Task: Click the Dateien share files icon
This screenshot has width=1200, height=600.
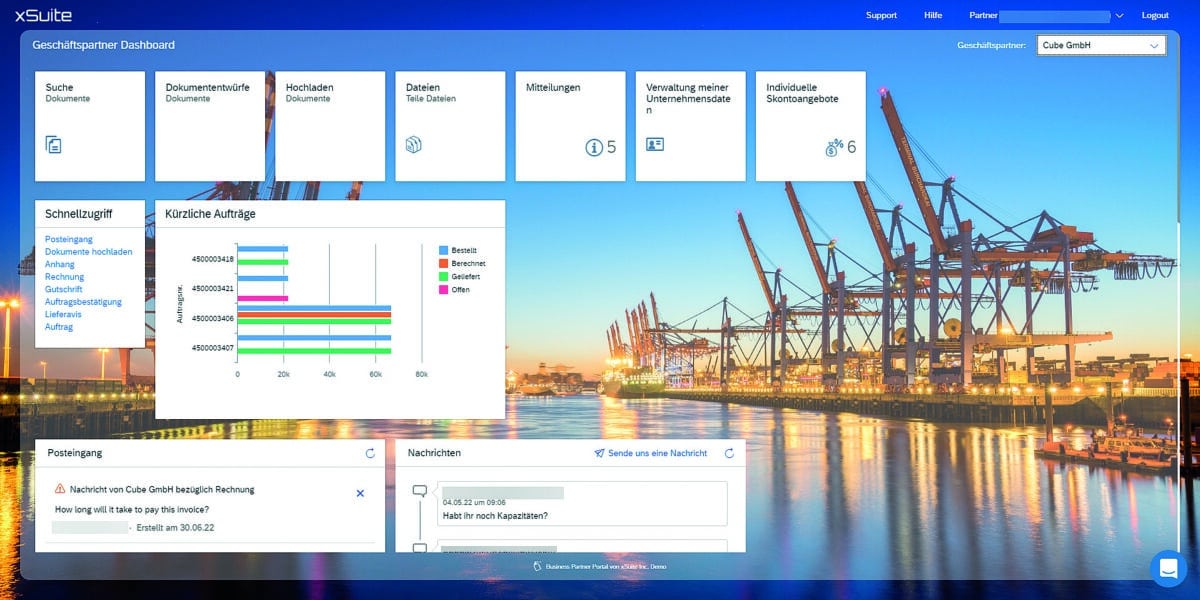Action: coord(414,145)
